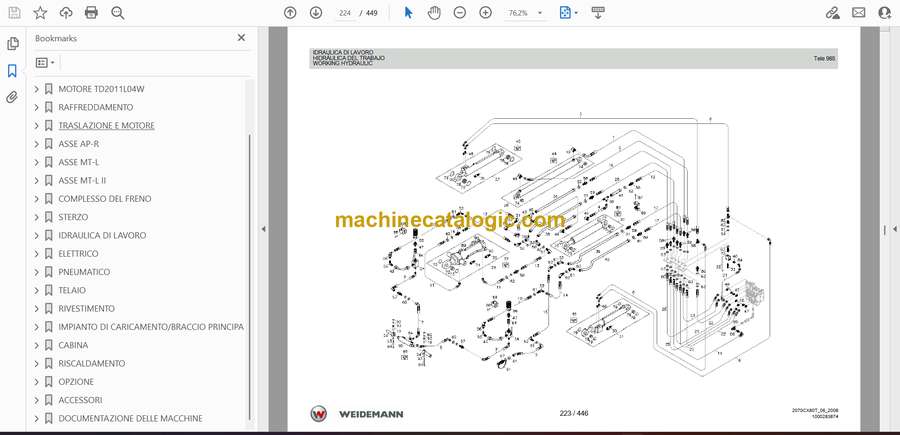Close the Bookmarks pane
The image size is (900, 435).
(x=241, y=37)
